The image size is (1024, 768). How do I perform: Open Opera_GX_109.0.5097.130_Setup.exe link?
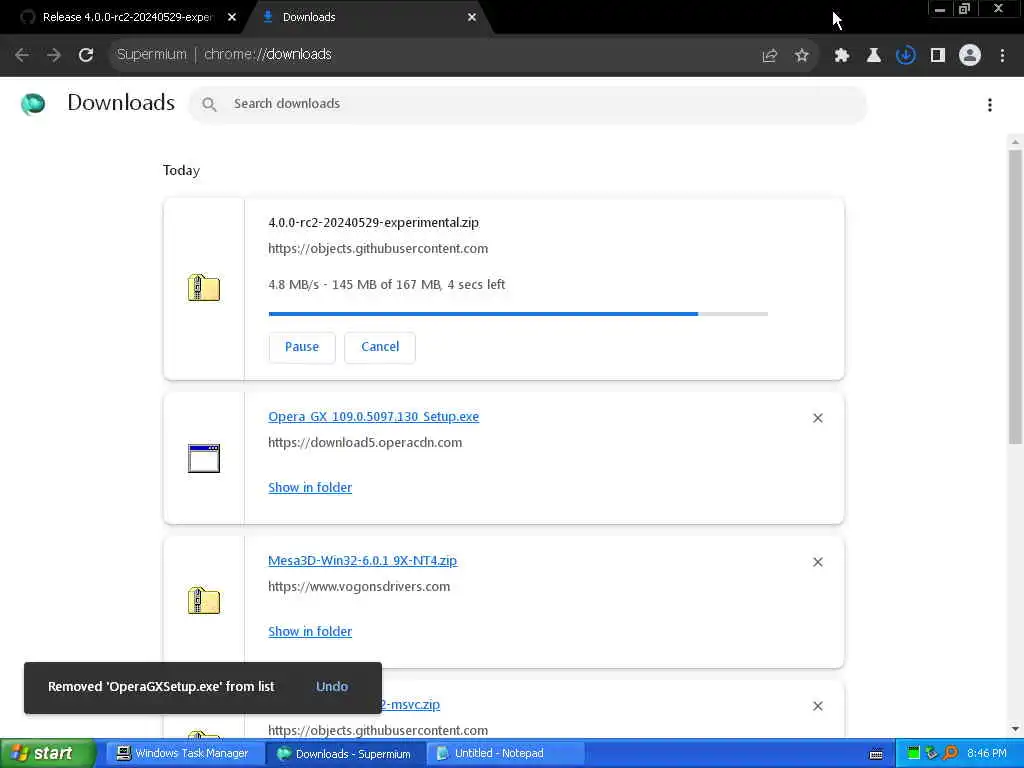click(x=374, y=417)
